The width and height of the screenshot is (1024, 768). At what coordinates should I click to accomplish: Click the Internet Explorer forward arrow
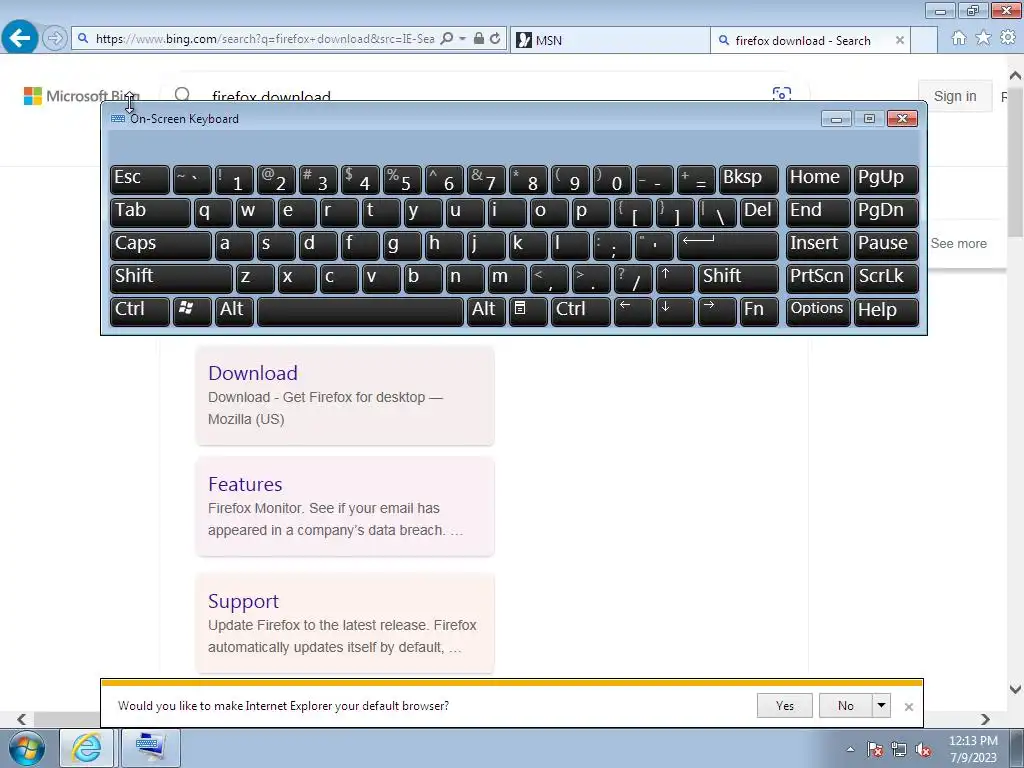pyautogui.click(x=55, y=39)
